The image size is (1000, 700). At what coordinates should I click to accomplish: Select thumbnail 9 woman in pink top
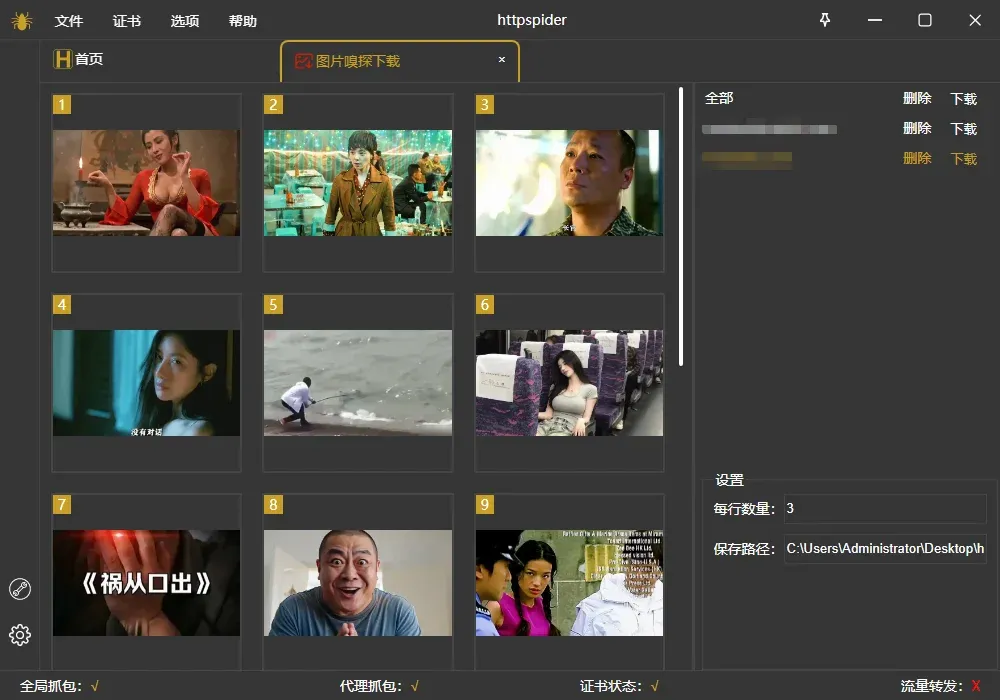(570, 583)
